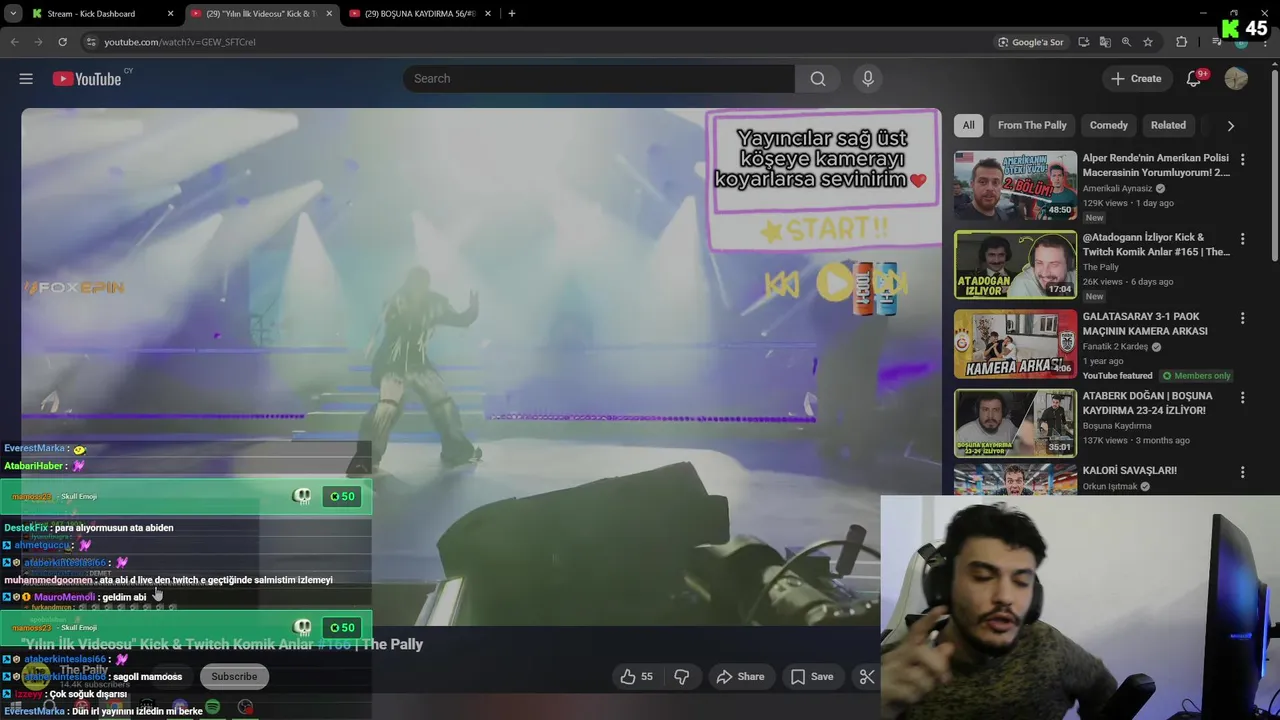The width and height of the screenshot is (1280, 720).
Task: Start voice search with the microphone
Action: tap(868, 79)
